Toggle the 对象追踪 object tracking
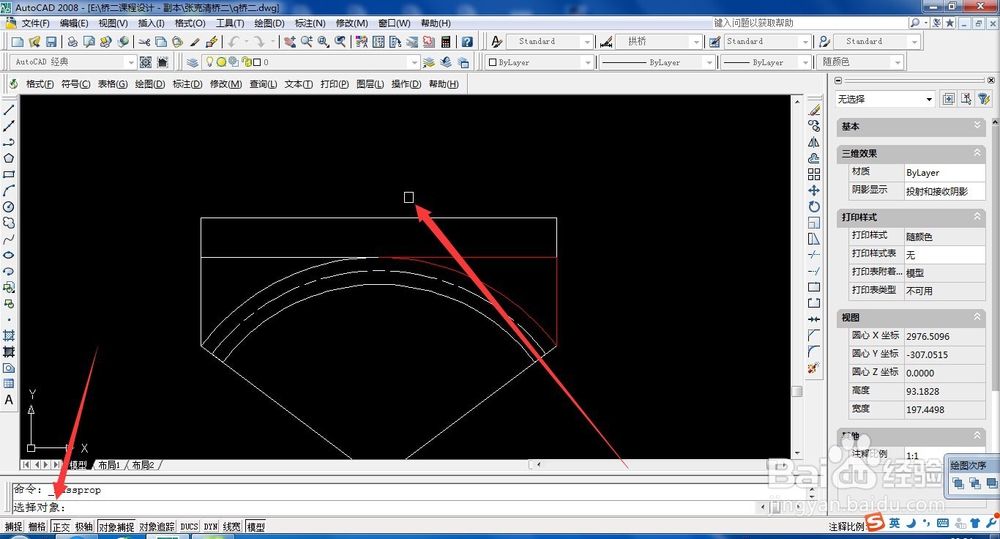The width and height of the screenshot is (1000, 539). [x=157, y=526]
